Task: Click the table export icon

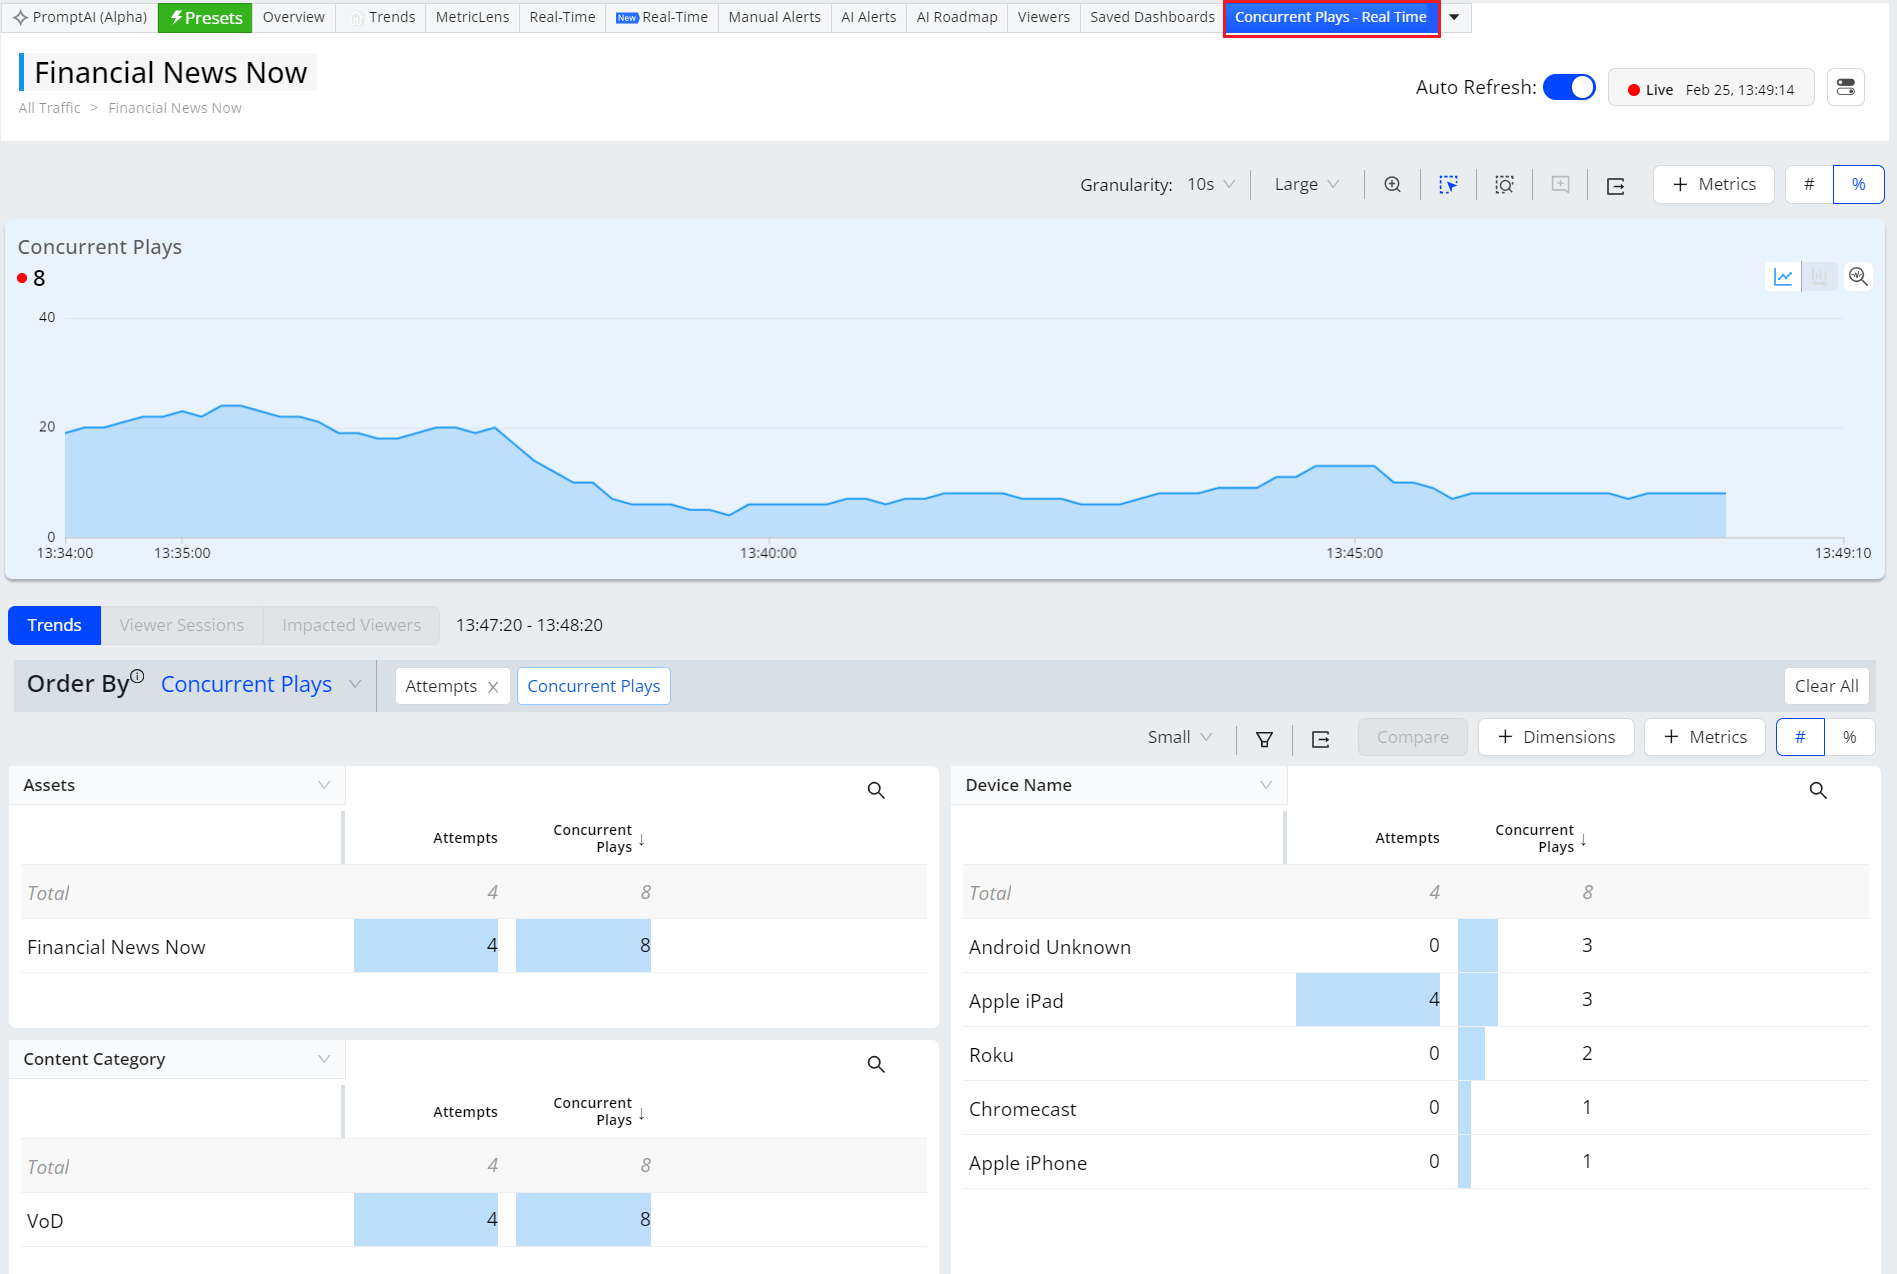Action: tap(1321, 739)
